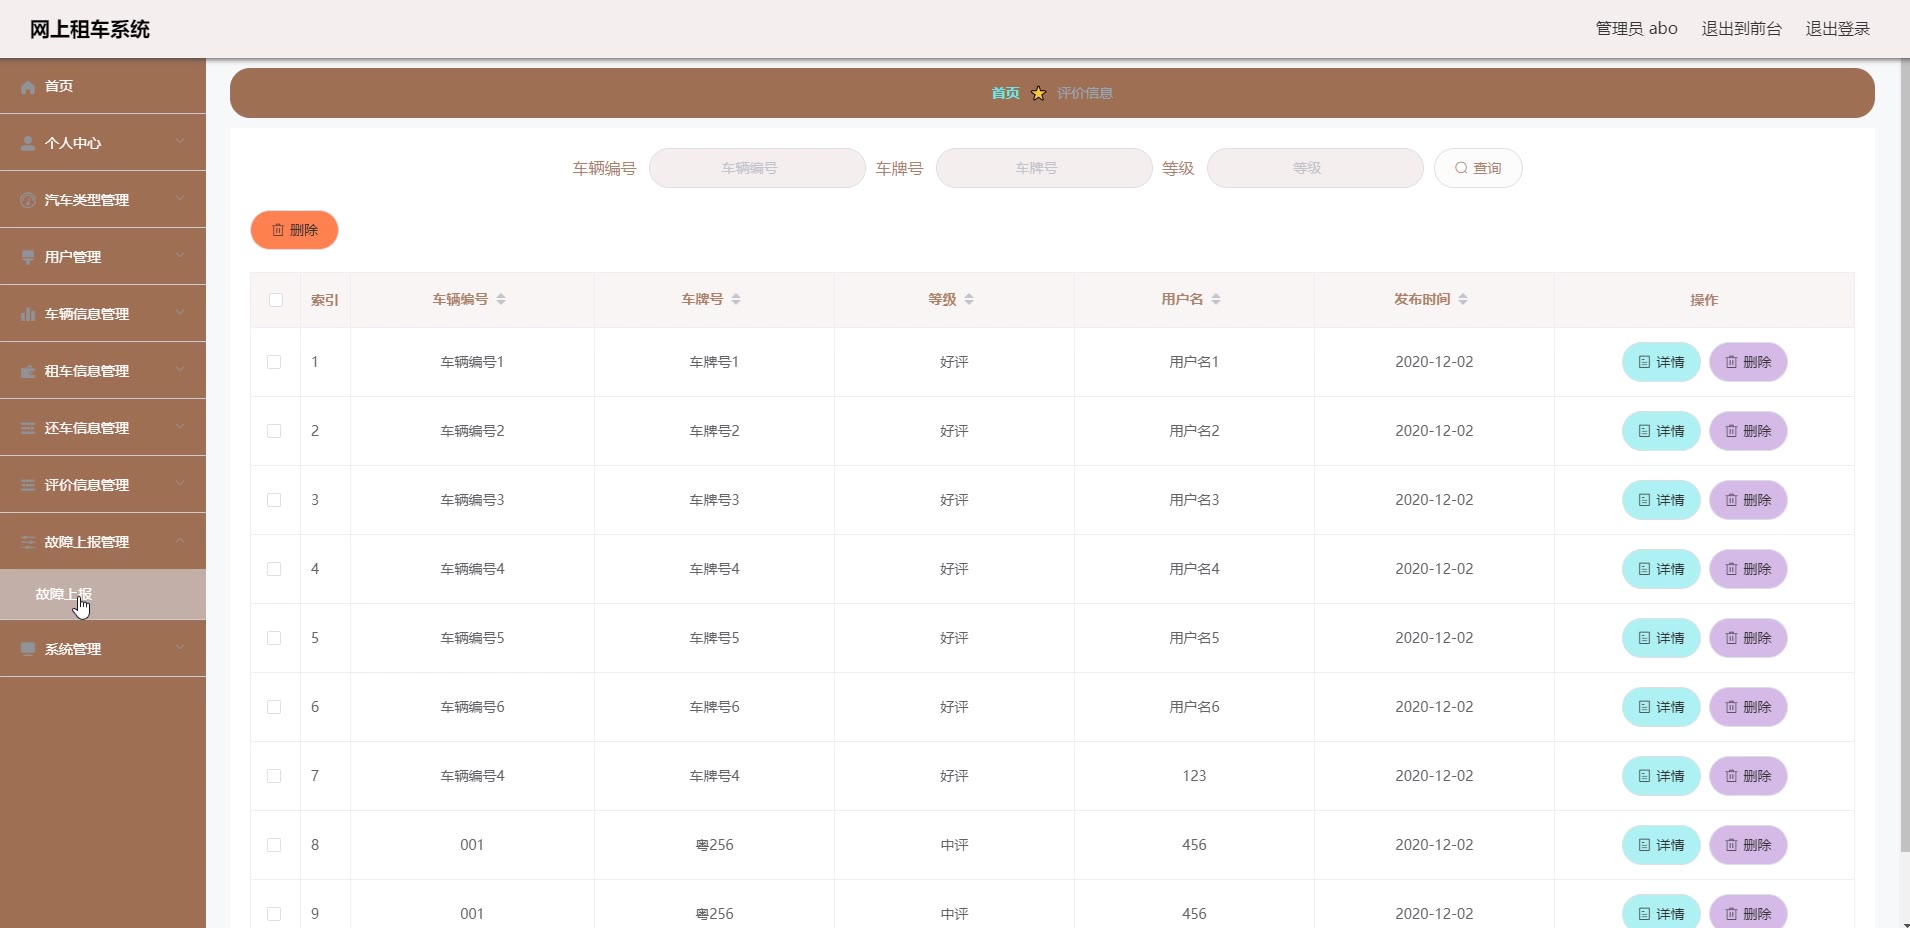Image resolution: width=1910 pixels, height=928 pixels.
Task: Click the vertical page scrollbar
Action: pos(1905,455)
